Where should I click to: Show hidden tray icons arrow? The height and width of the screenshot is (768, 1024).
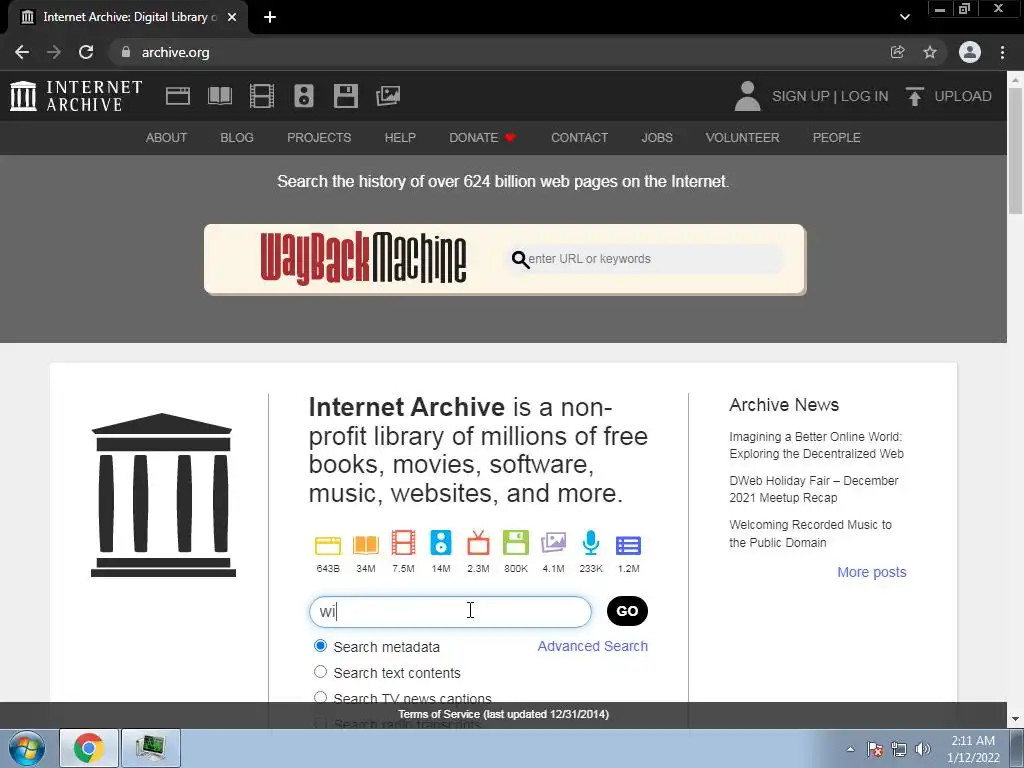tap(850, 749)
